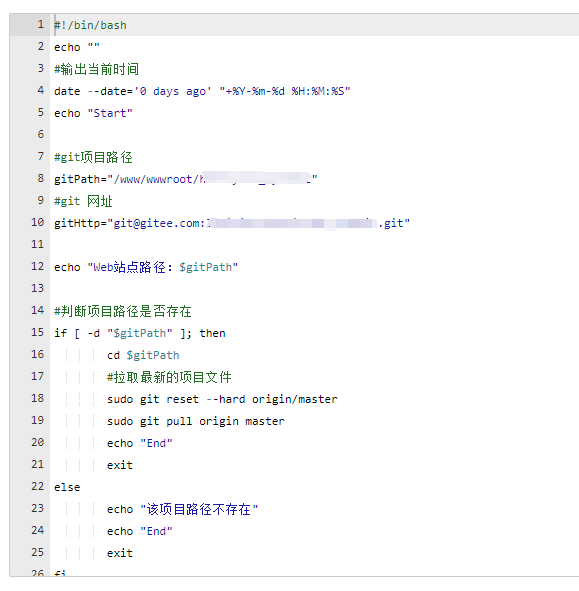Screen dimensions: 579x591
Task: Click sudo git reset --hard origin/master
Action: coord(222,399)
